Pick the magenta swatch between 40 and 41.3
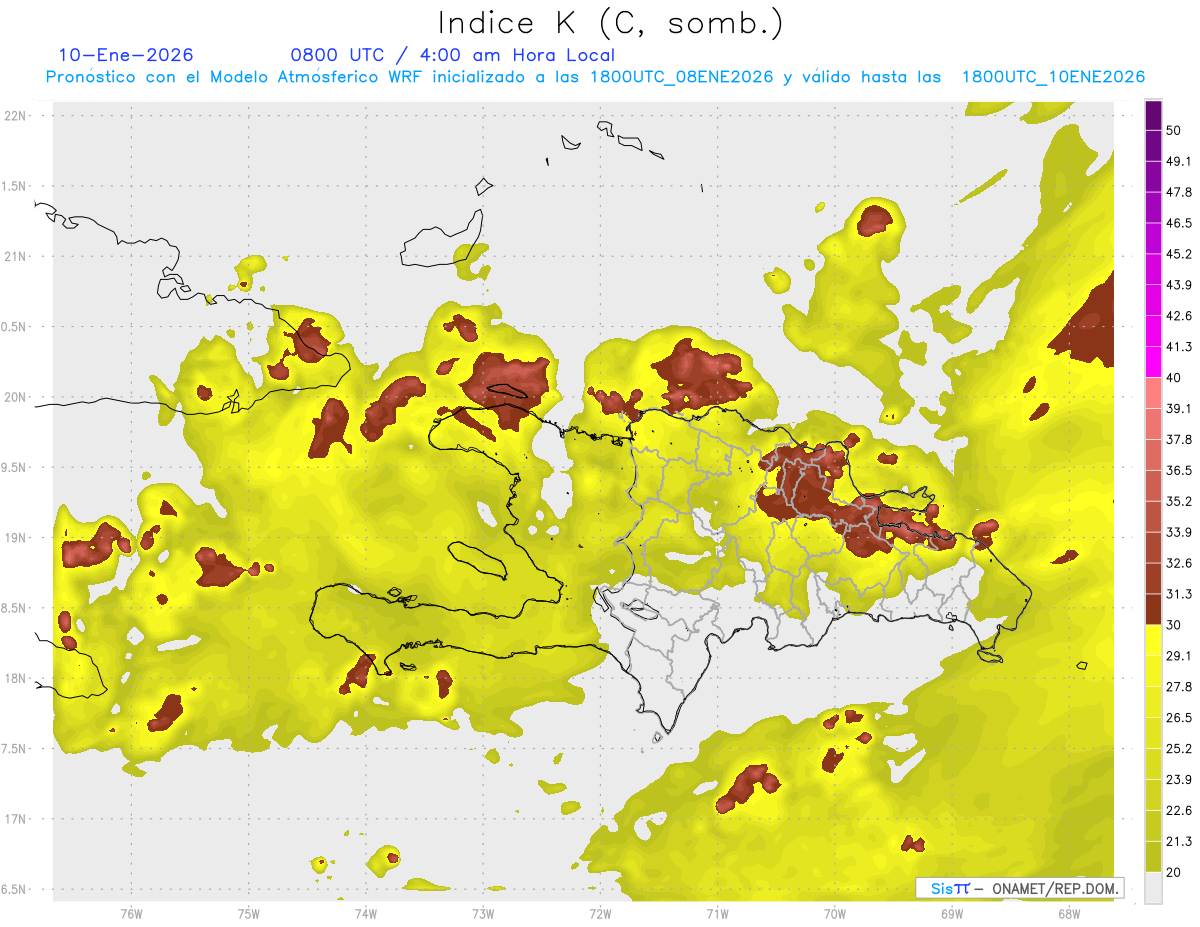 click(x=1154, y=362)
